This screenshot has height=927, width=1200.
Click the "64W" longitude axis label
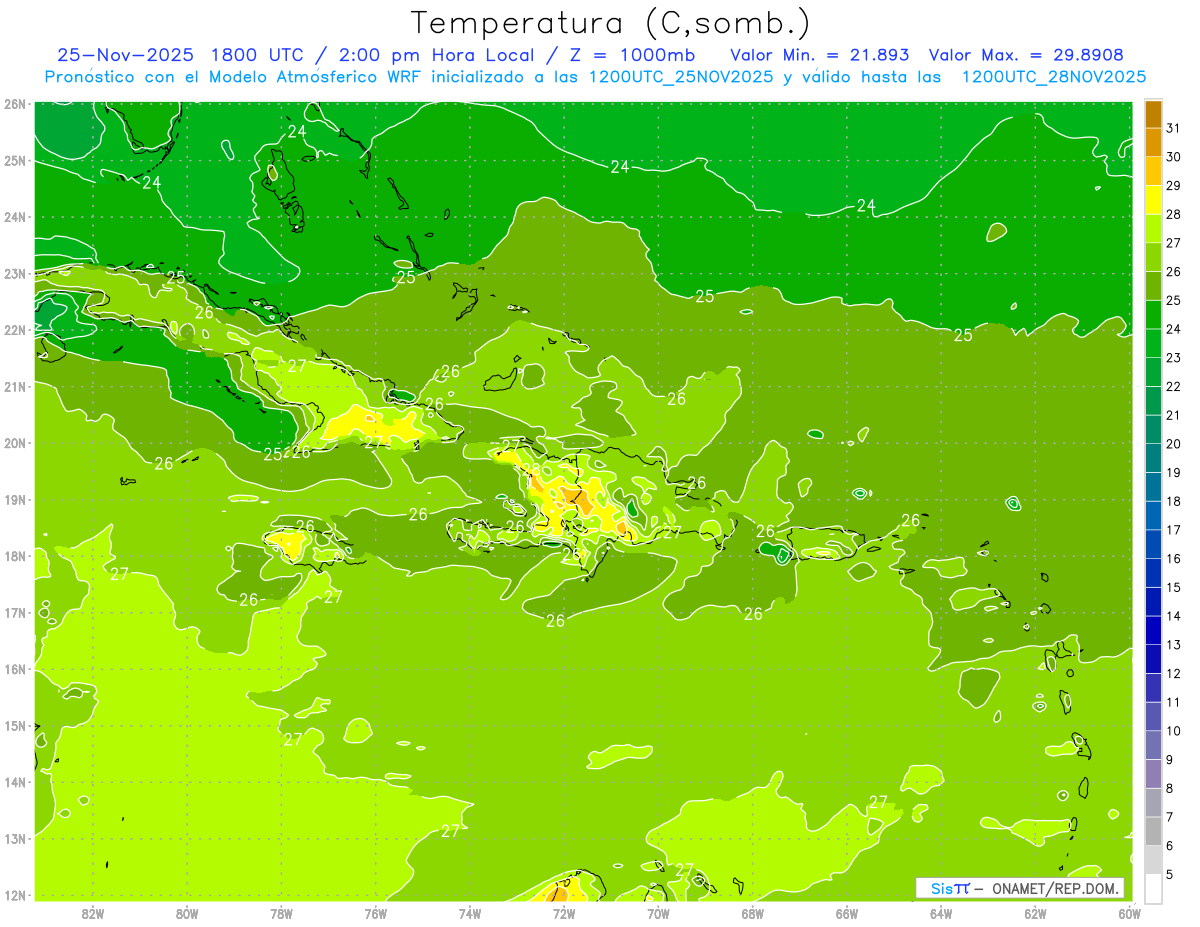click(x=941, y=912)
